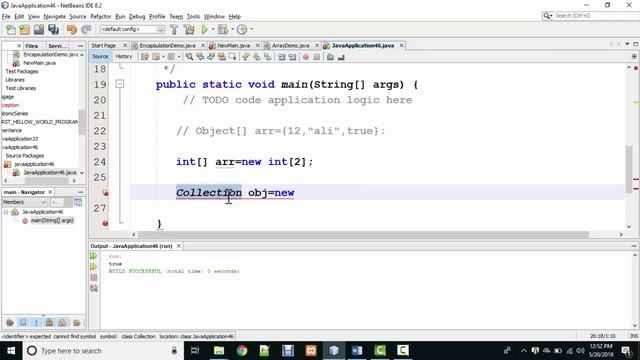Open Chrome from the taskbar
The width and height of the screenshot is (640, 360).
242,351
